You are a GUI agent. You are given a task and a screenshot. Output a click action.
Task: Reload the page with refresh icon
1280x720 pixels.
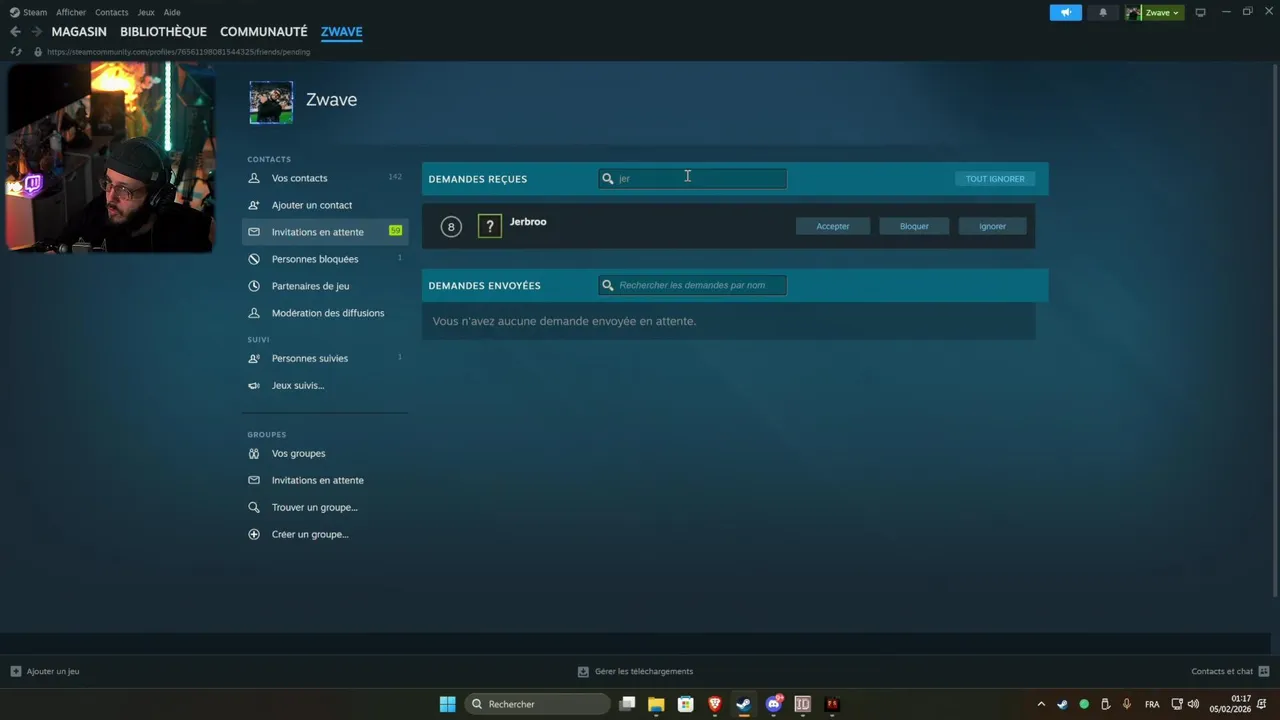coord(15,51)
